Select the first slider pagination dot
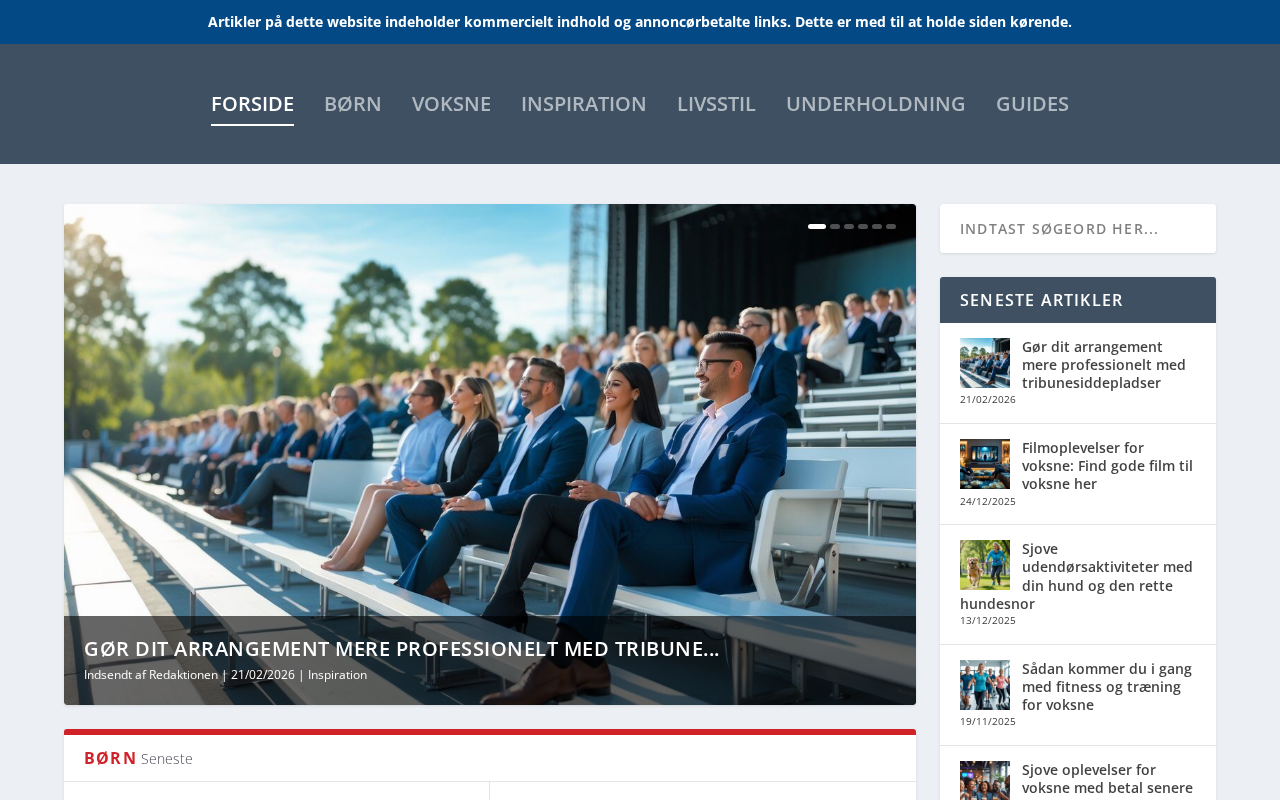Image resolution: width=1280 pixels, height=800 pixels. pyautogui.click(x=817, y=227)
